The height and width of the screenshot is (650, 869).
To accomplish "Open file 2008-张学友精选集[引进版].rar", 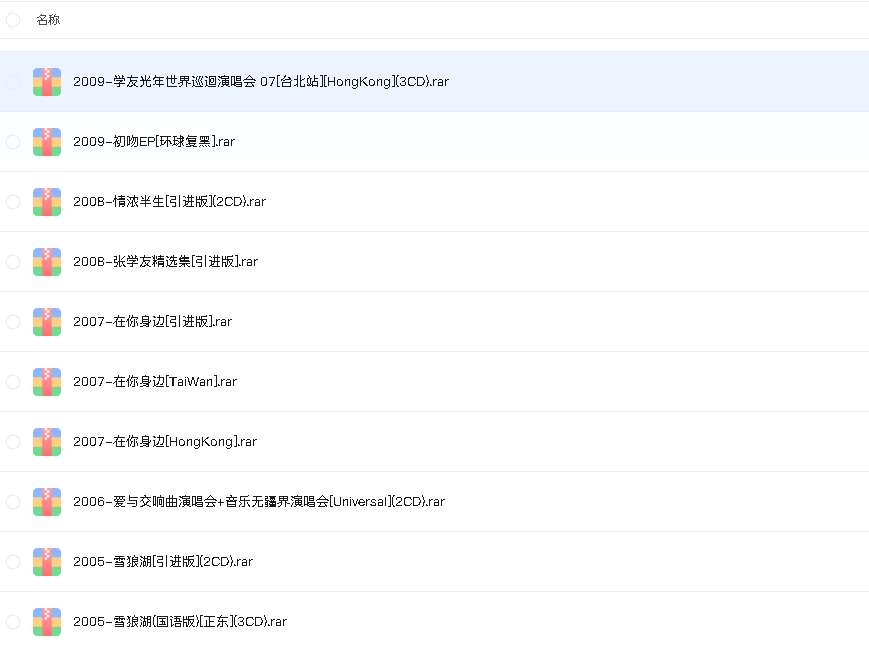I will click(166, 261).
